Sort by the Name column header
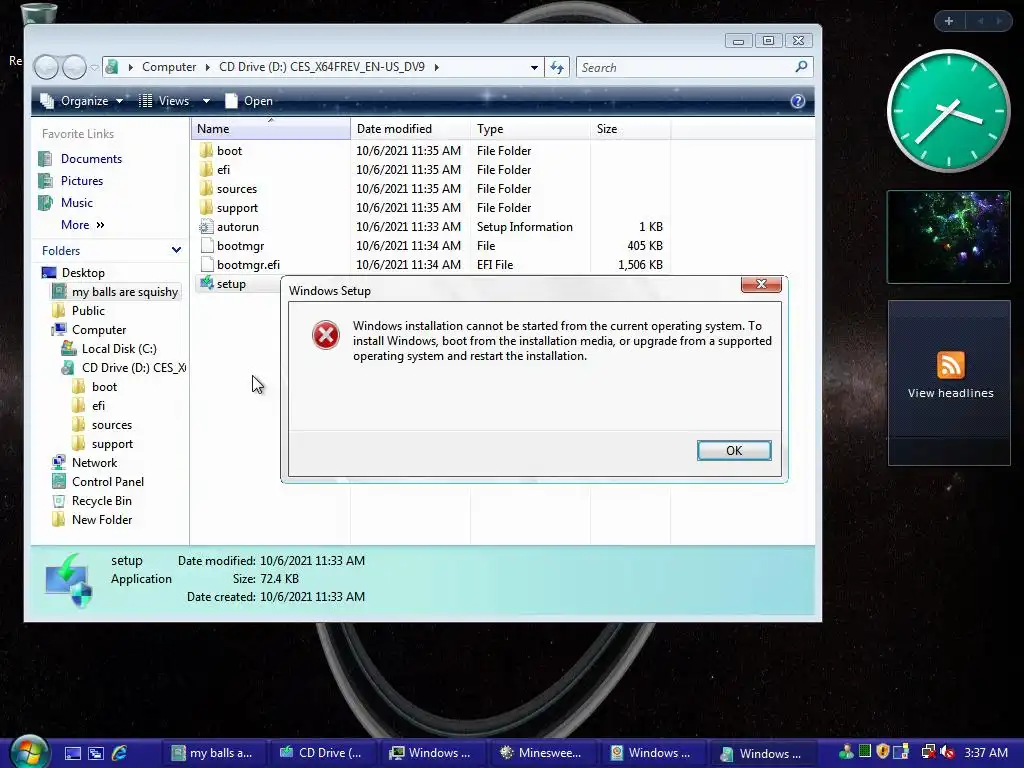Image resolution: width=1024 pixels, height=768 pixels. (270, 129)
